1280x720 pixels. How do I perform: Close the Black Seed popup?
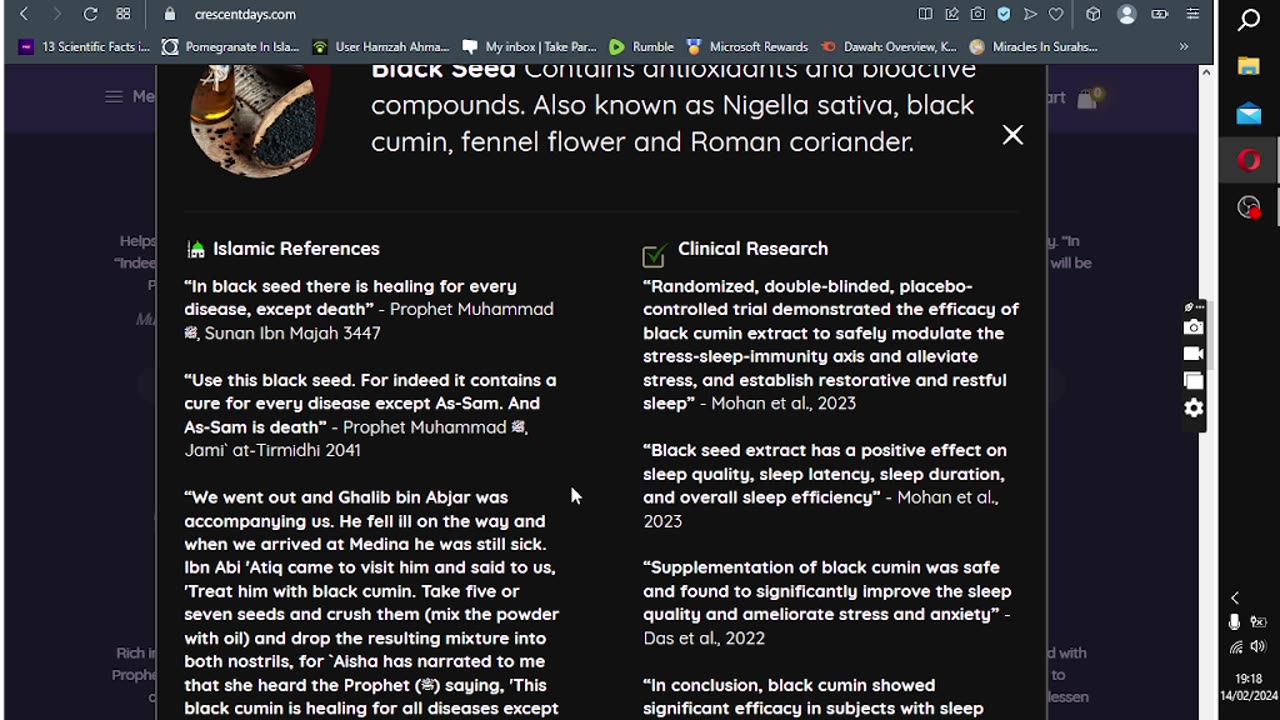click(x=1013, y=135)
